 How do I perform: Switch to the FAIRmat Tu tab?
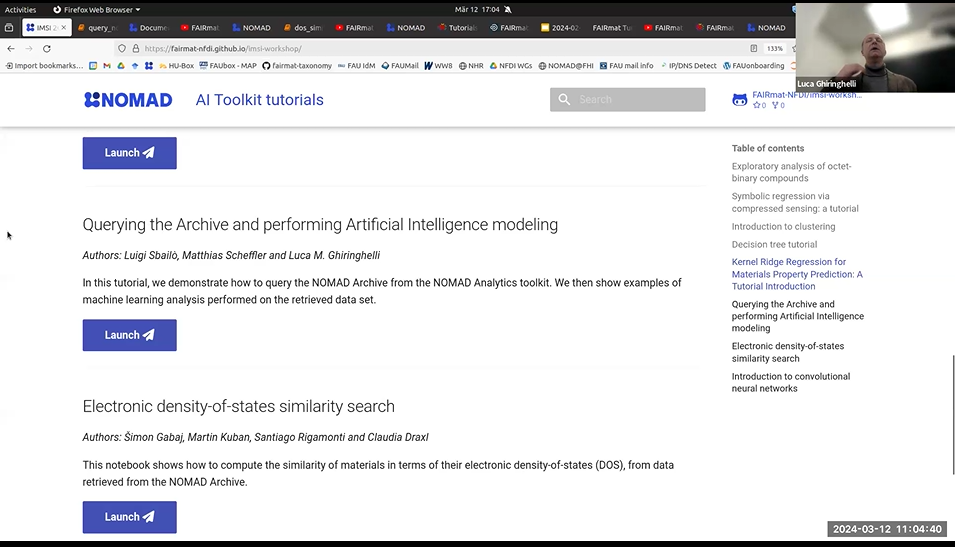coord(611,27)
